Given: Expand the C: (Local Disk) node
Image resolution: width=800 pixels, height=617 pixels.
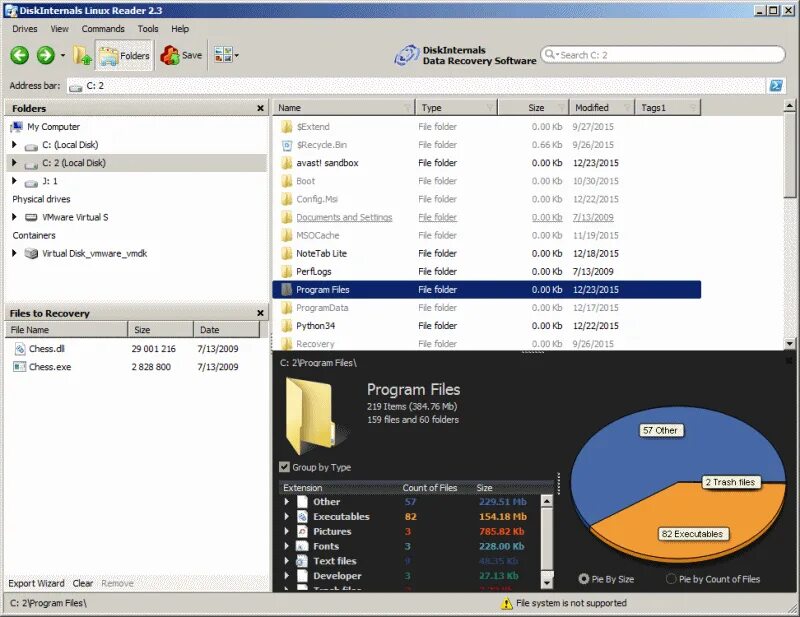Looking at the screenshot, I should (14, 144).
